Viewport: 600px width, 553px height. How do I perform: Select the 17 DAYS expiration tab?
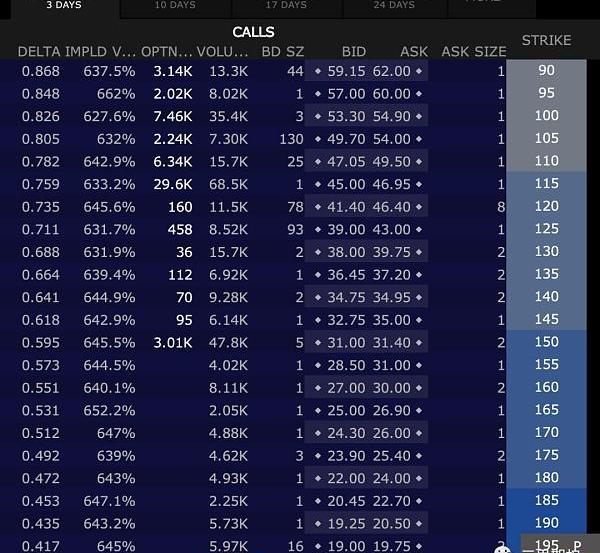tap(286, 6)
